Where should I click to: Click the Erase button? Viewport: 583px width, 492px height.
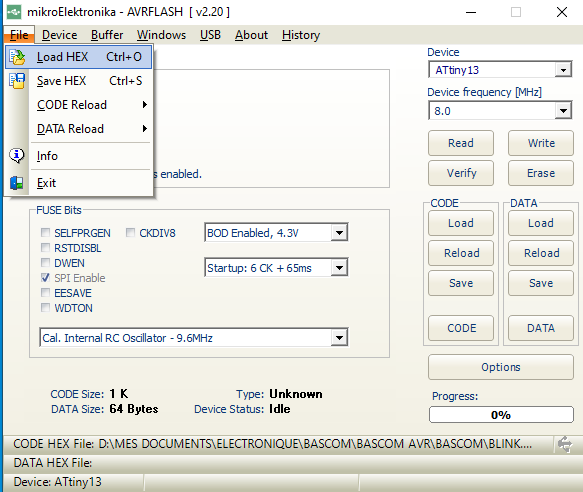541,173
